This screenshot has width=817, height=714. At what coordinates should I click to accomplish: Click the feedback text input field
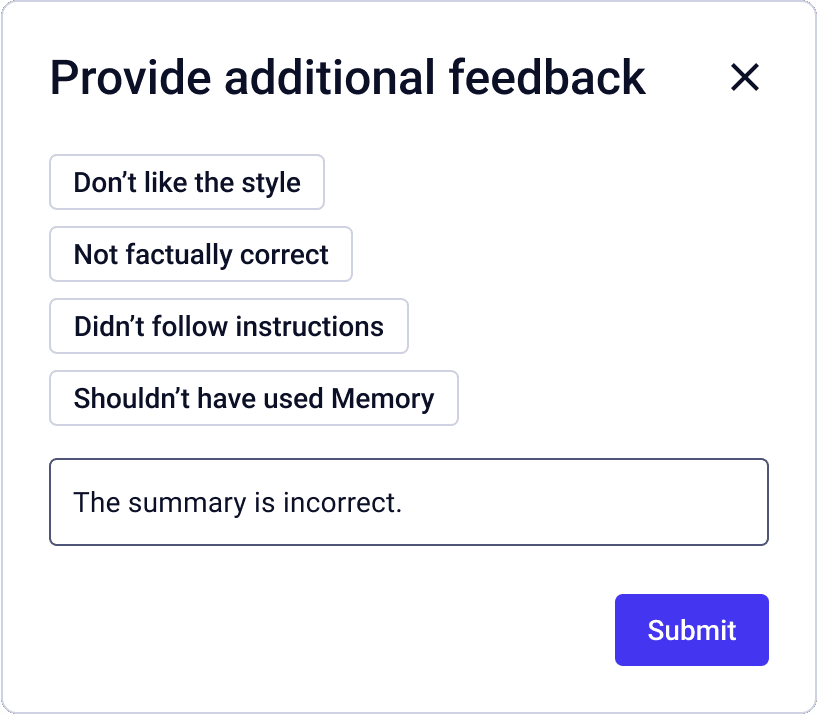click(408, 502)
